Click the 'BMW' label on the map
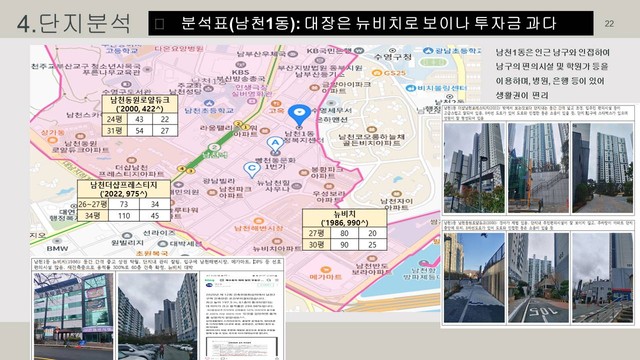The width and height of the screenshot is (640, 360). [x=57, y=248]
